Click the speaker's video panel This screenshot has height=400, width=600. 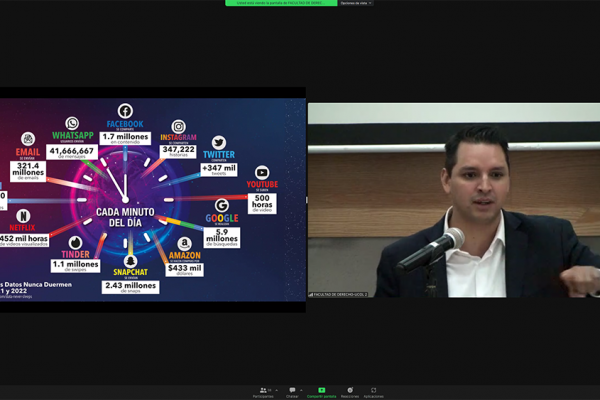point(454,200)
